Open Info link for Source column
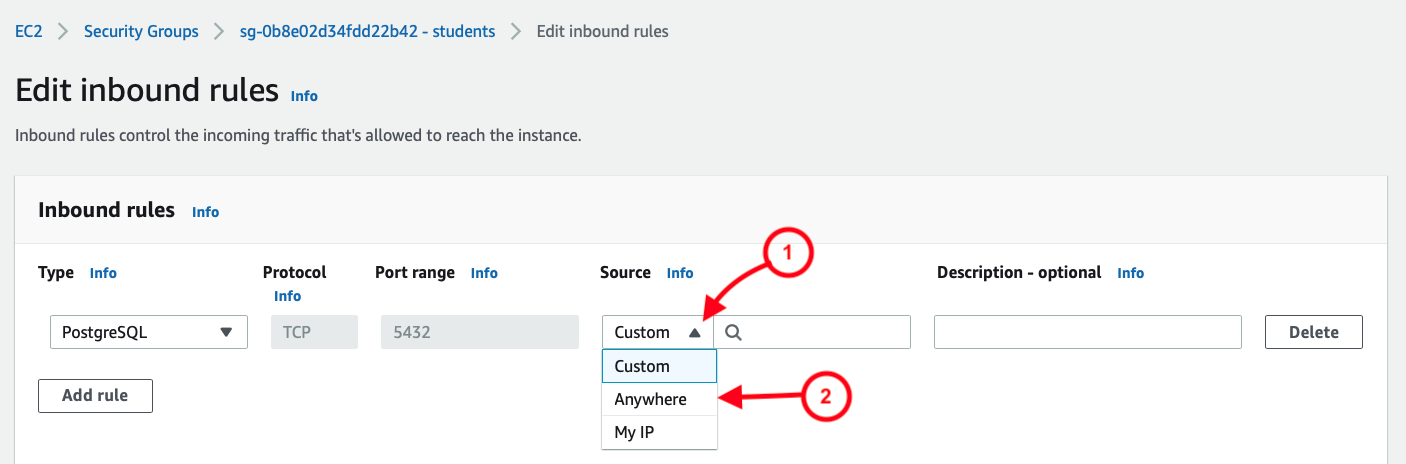 [x=680, y=272]
